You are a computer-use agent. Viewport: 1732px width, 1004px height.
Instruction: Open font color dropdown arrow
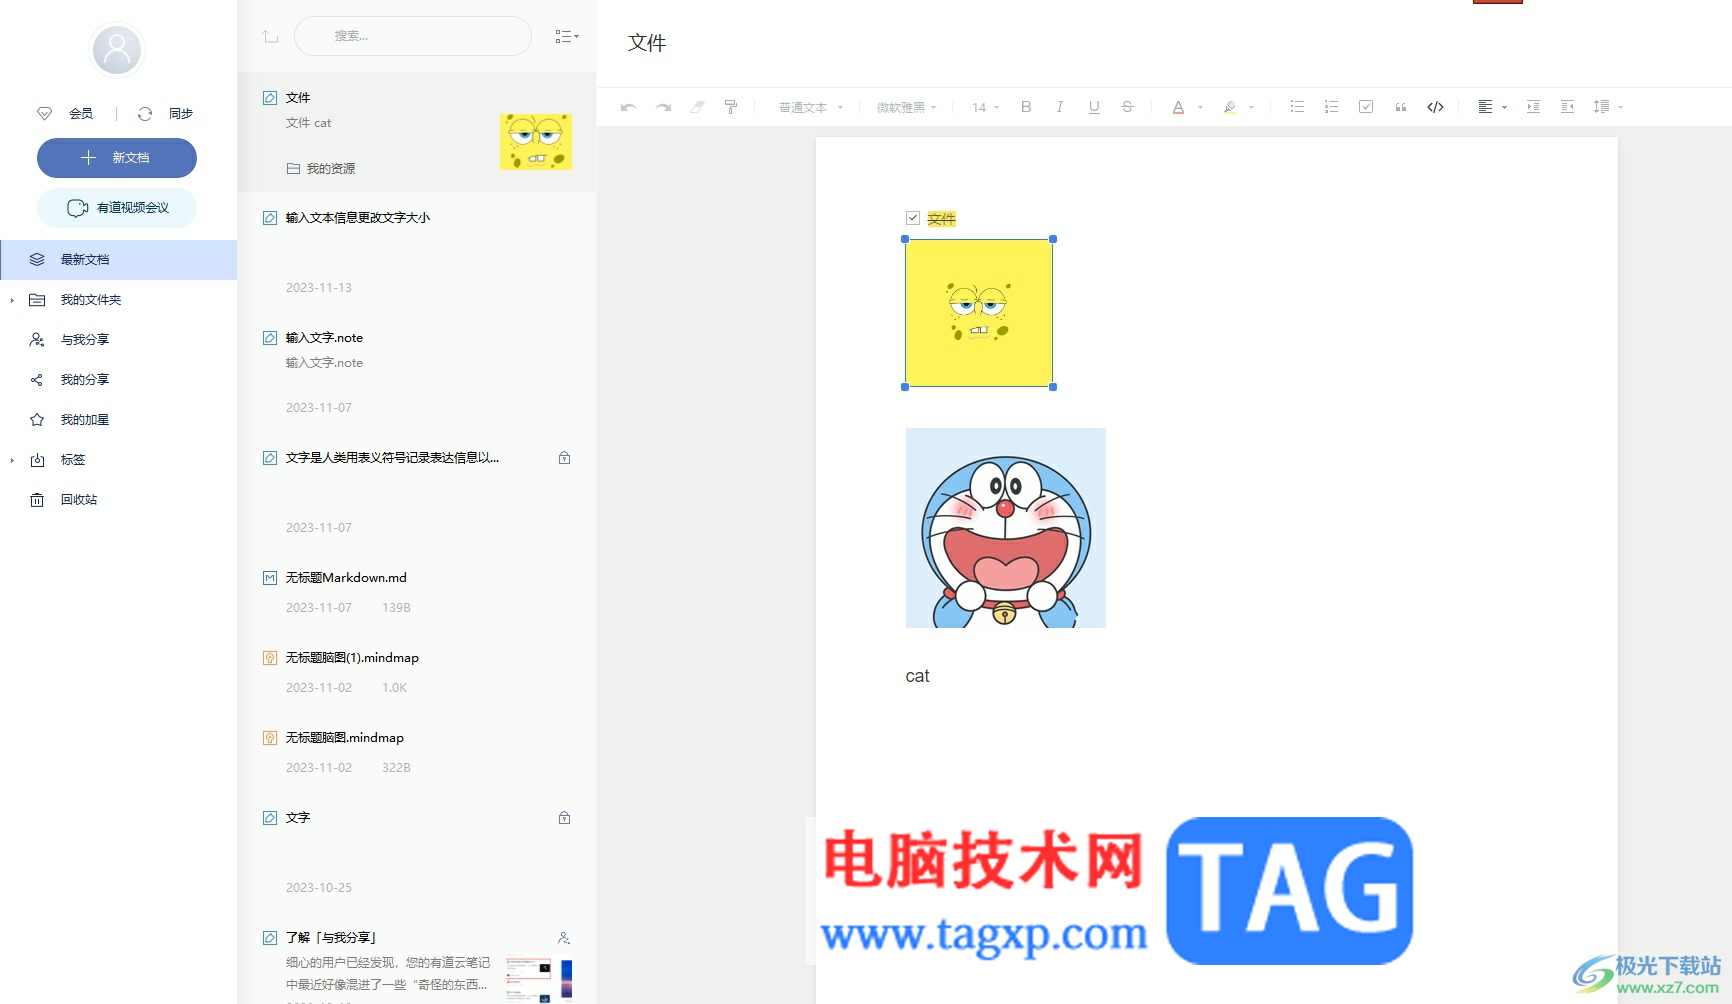coord(1200,107)
